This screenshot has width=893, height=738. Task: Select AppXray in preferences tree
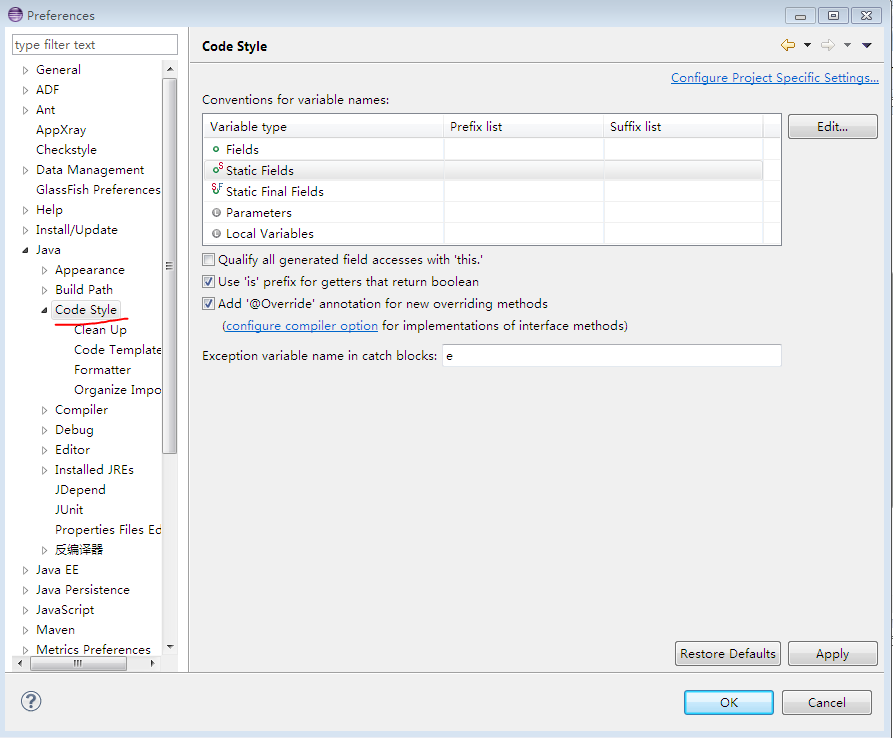[x=61, y=130]
